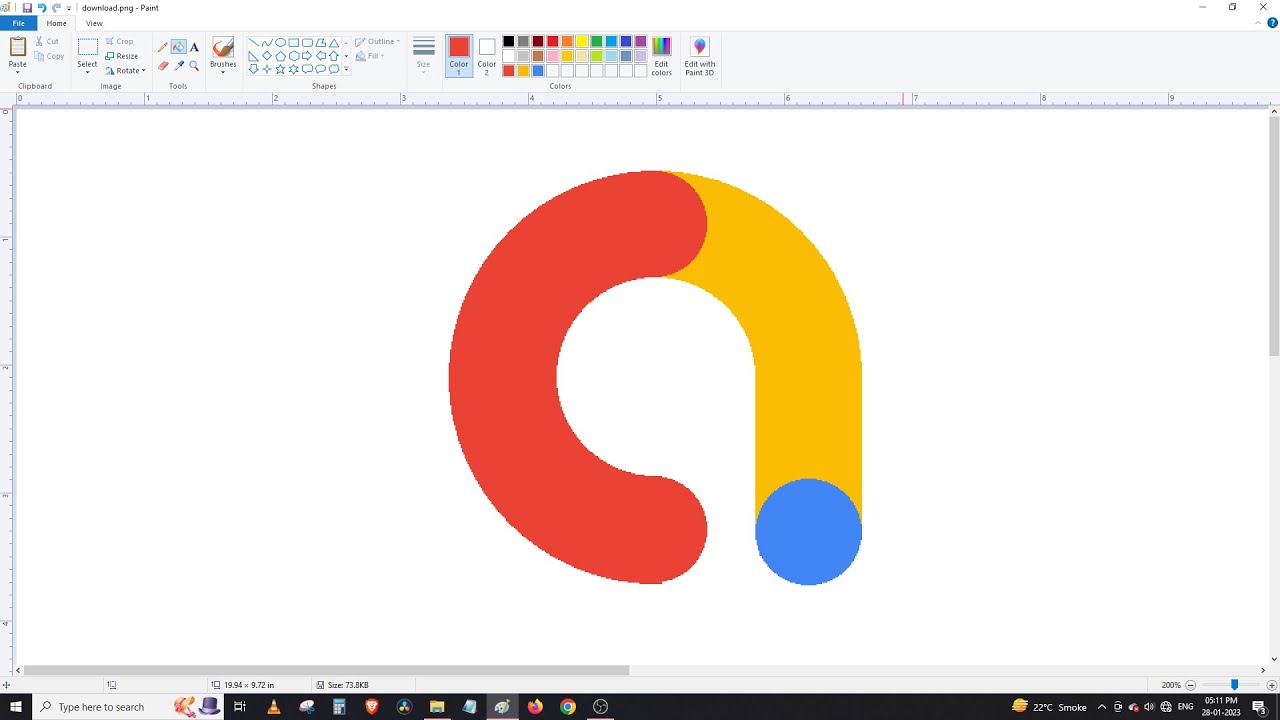The height and width of the screenshot is (720, 1280).
Task: Open the Paint Help question mark
Action: pos(1272,23)
